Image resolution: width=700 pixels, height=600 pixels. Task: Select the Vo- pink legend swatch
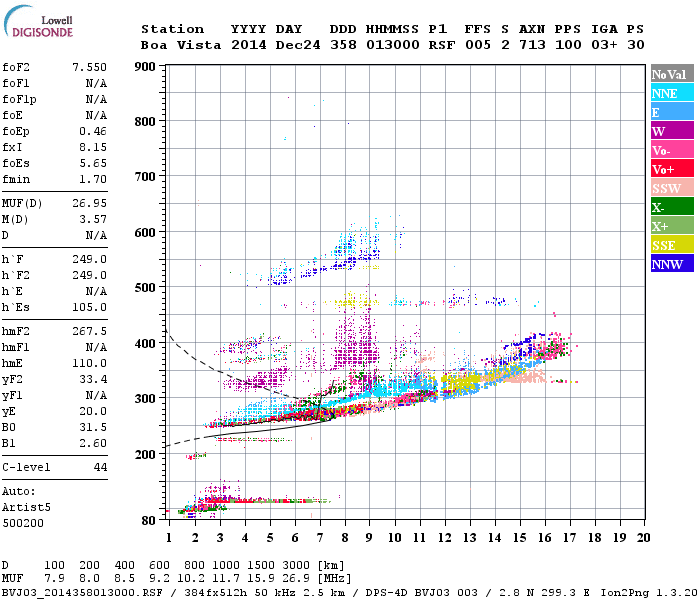click(672, 150)
